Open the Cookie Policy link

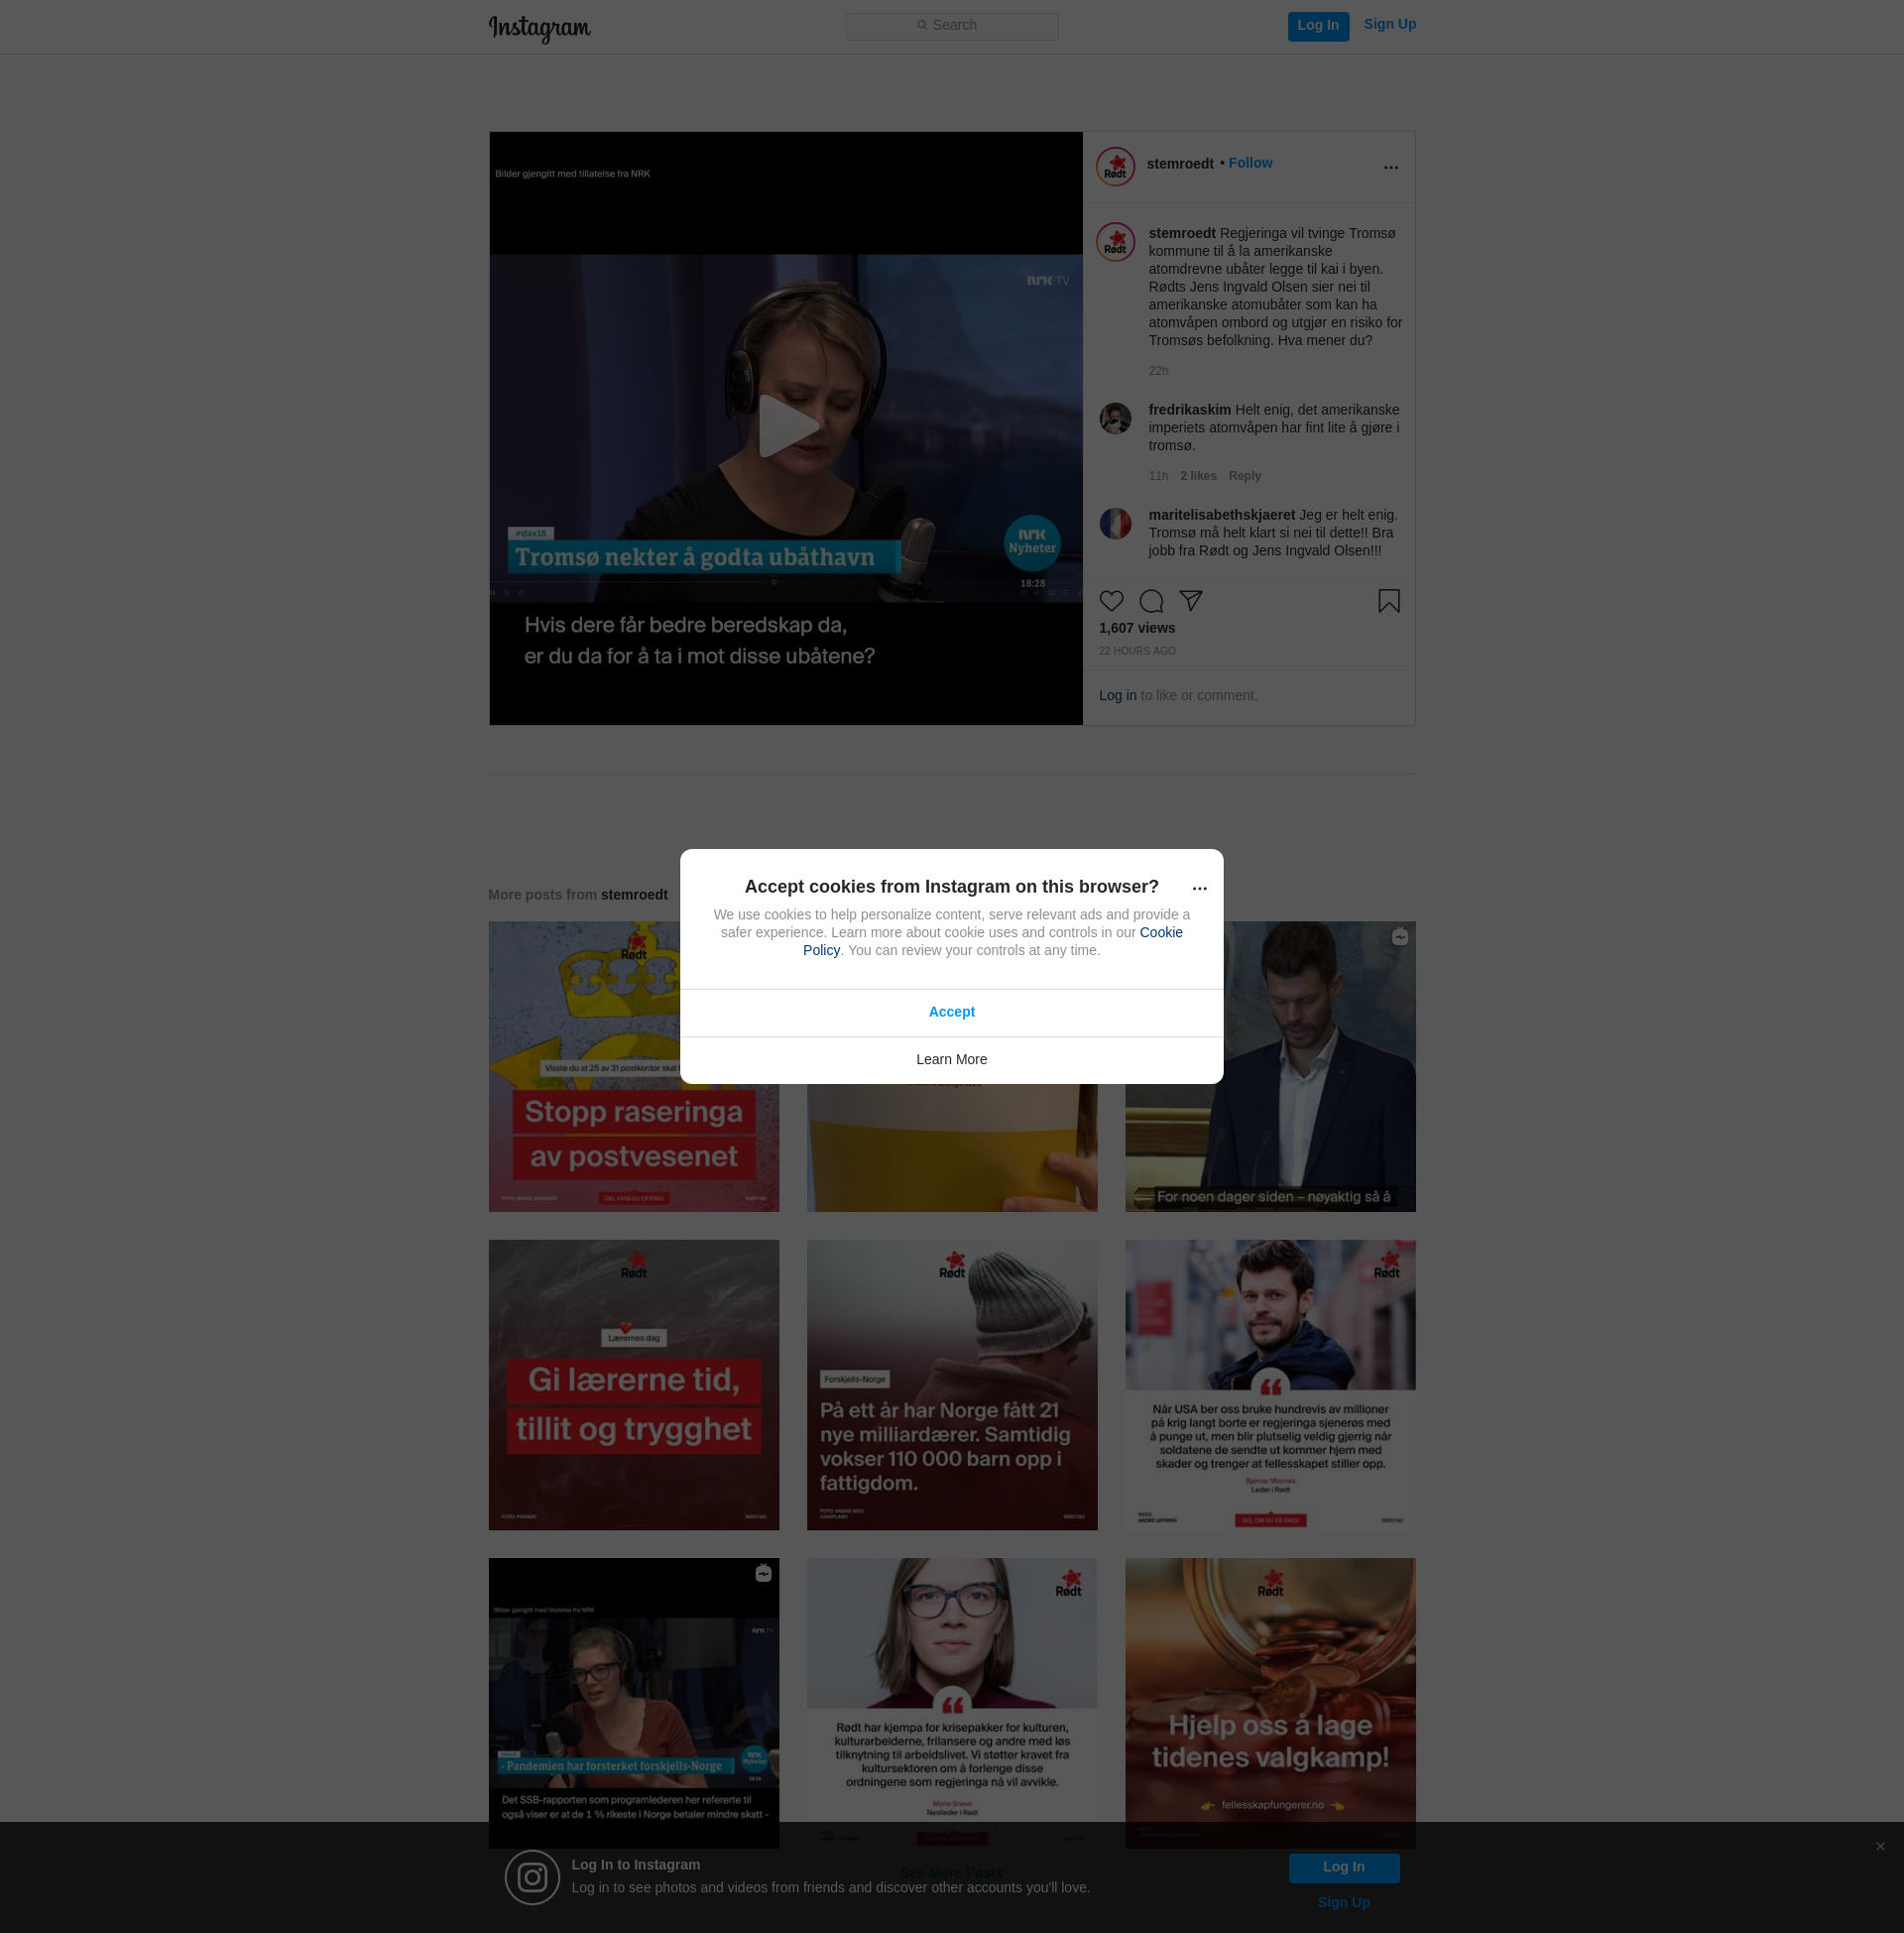(x=1160, y=932)
